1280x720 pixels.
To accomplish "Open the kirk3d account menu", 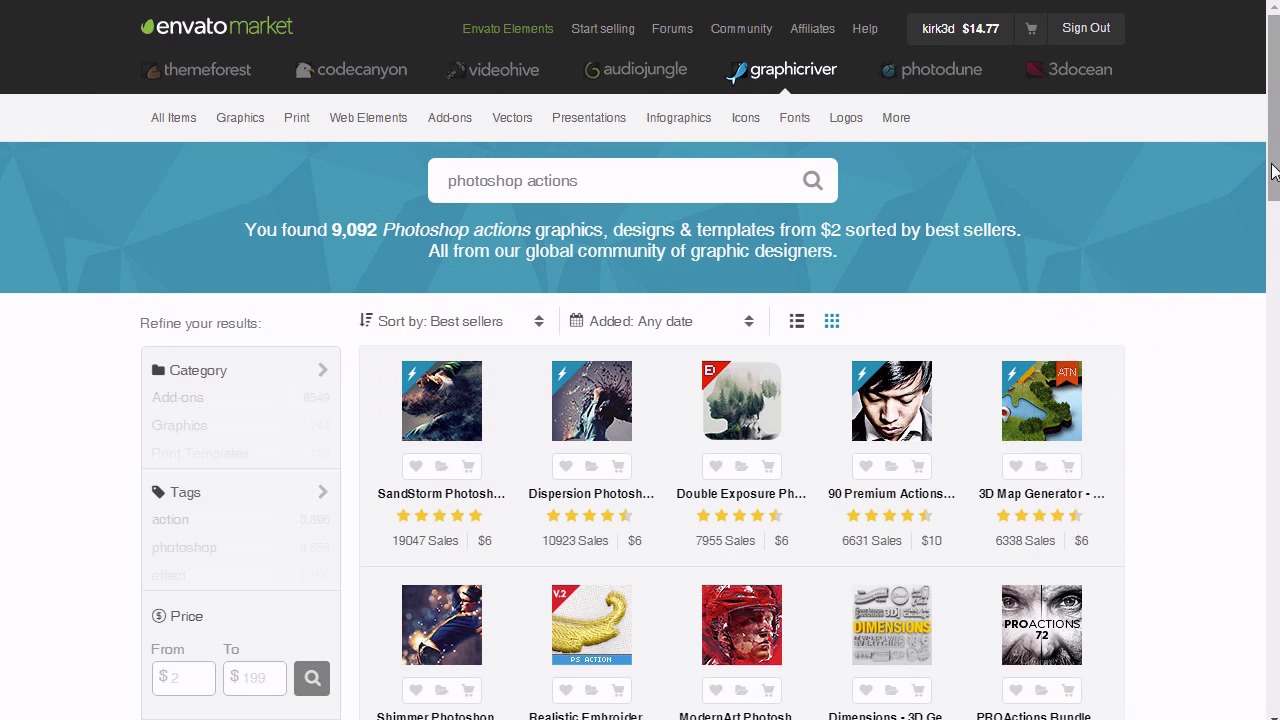I will (x=960, y=29).
